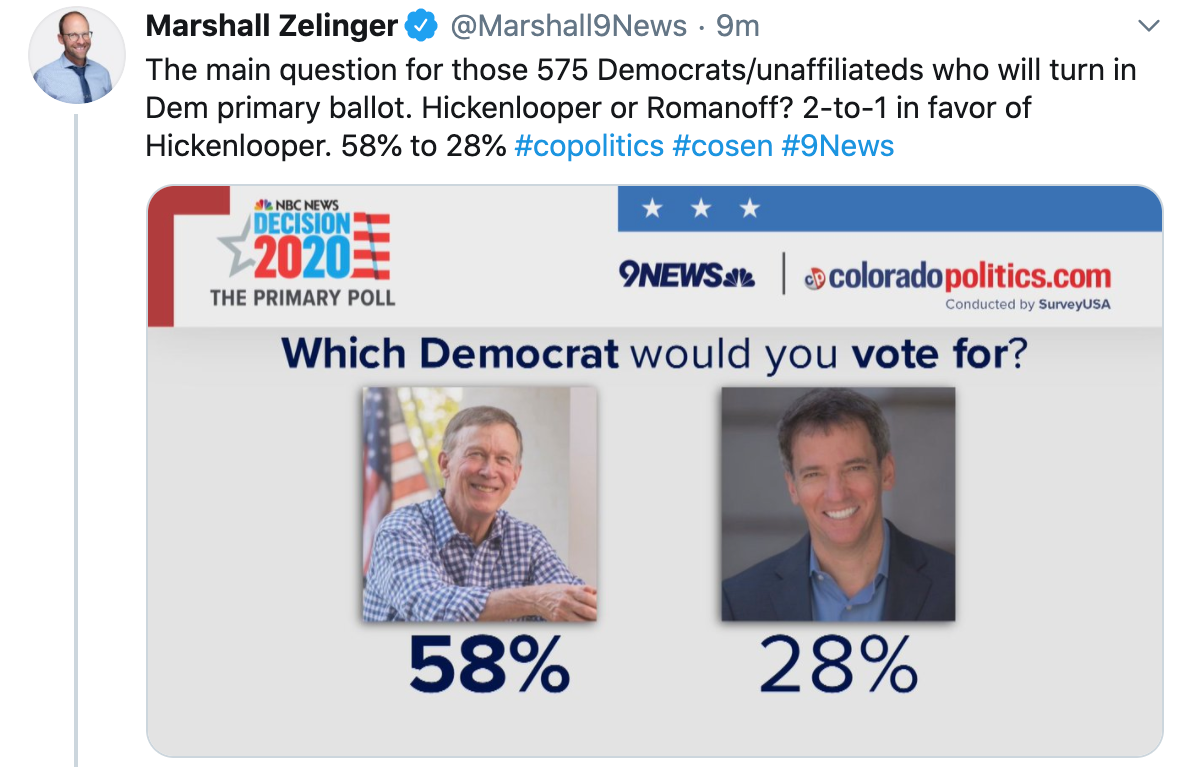Click the 9NEWS logo in poll graphic
The image size is (1190, 767).
(x=686, y=275)
